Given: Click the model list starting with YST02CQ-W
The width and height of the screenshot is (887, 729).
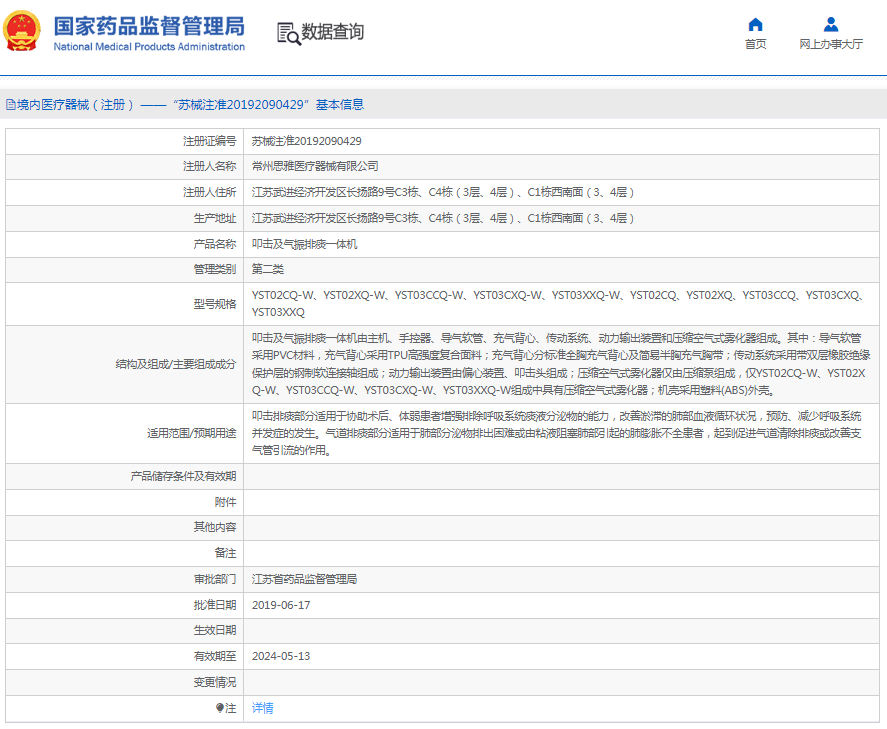Looking at the screenshot, I should pyautogui.click(x=558, y=304).
